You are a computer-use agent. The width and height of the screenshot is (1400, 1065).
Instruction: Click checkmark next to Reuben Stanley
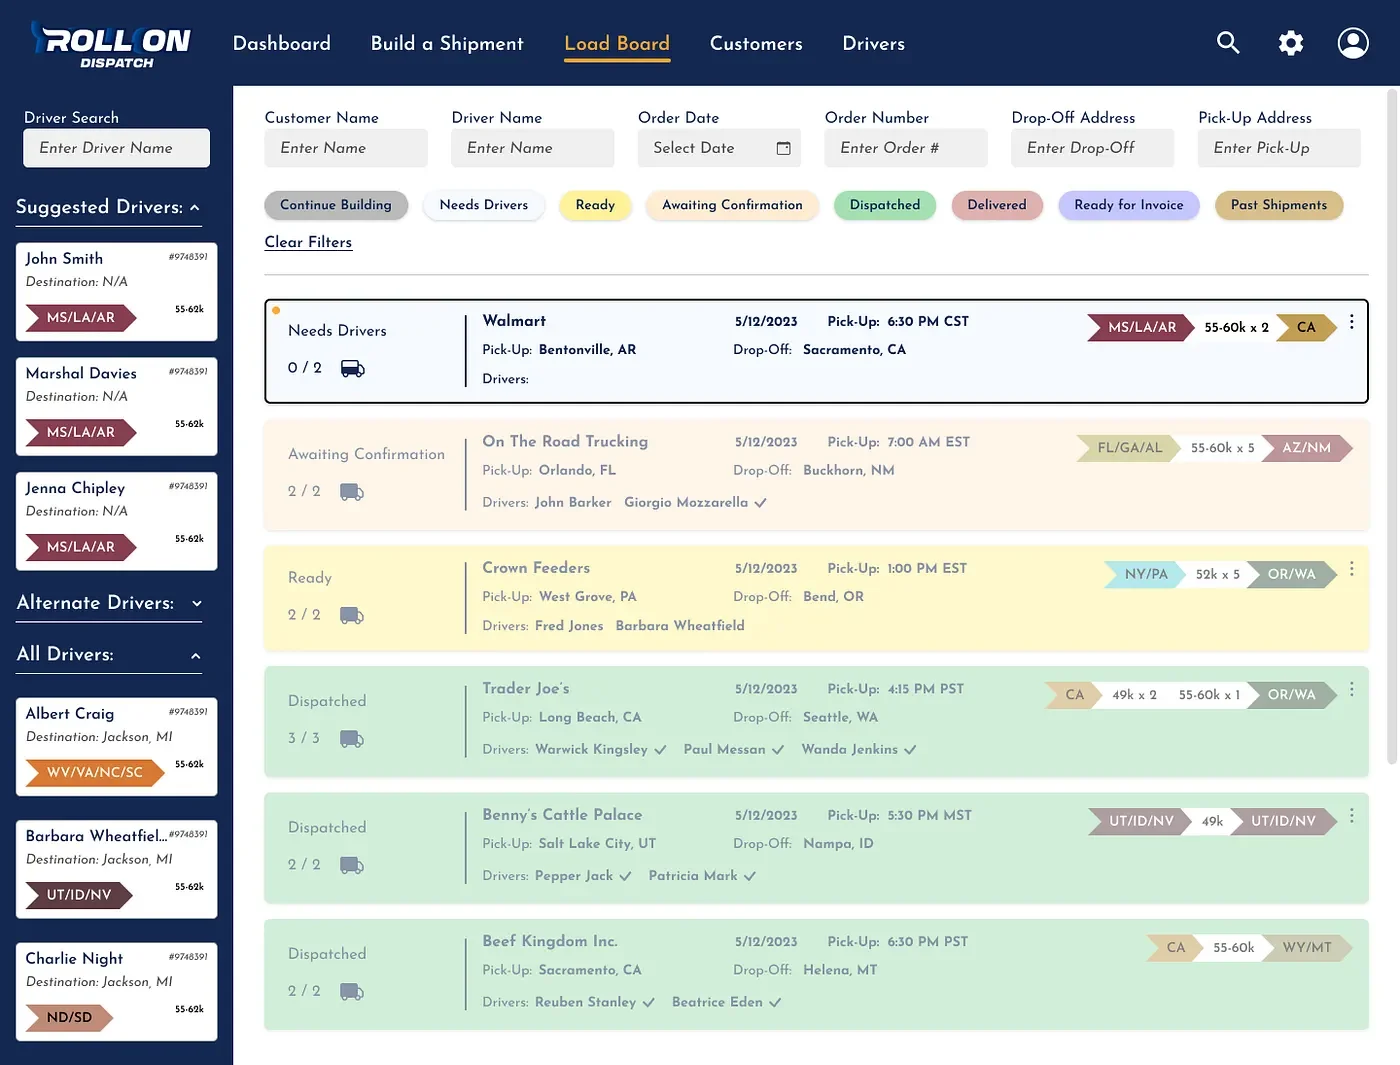pos(649,1003)
